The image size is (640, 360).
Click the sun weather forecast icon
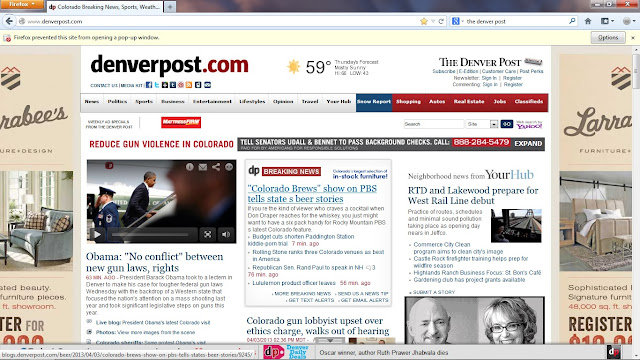293,67
